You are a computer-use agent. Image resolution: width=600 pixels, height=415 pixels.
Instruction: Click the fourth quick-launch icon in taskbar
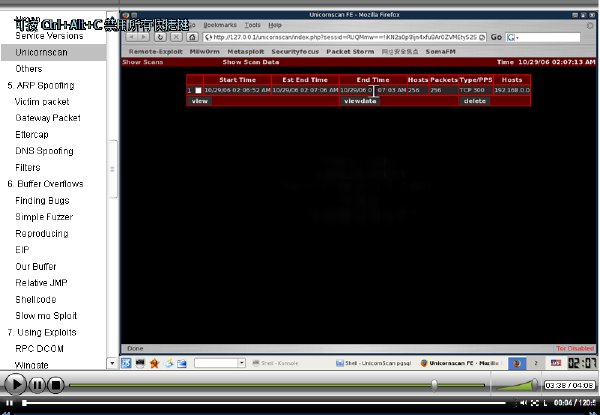168,363
